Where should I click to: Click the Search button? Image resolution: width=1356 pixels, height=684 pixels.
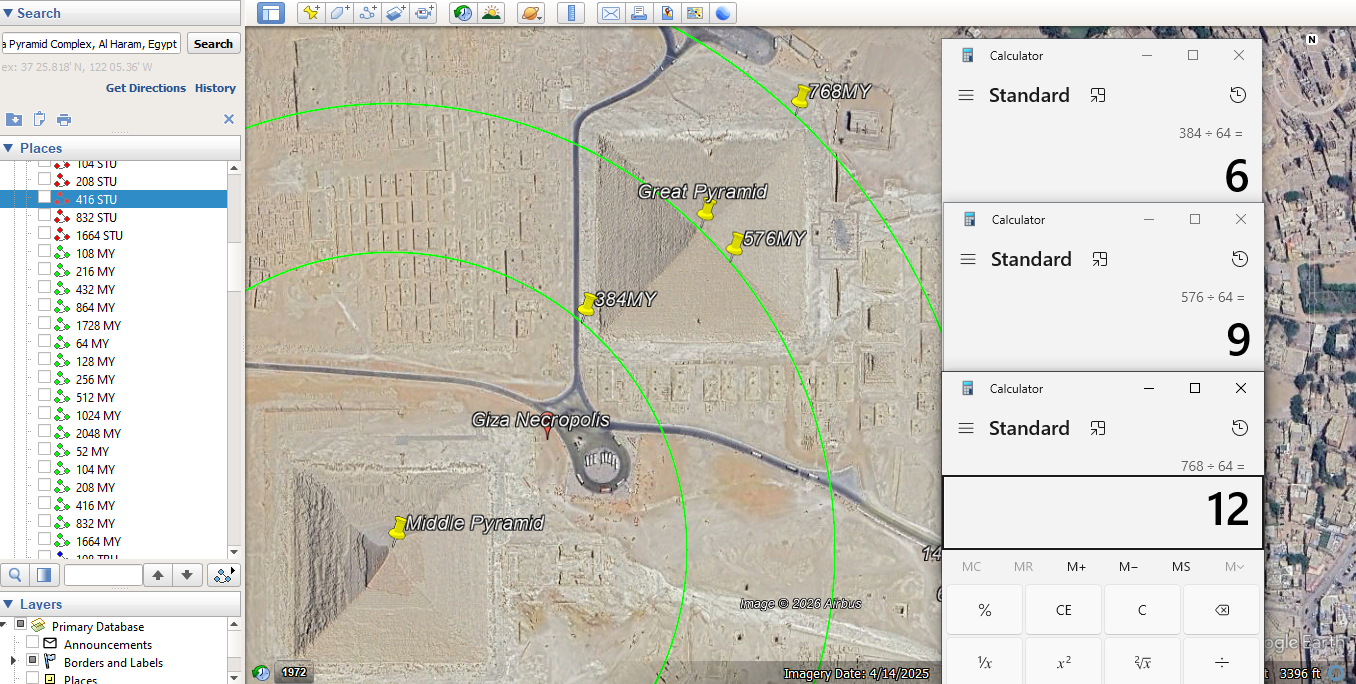click(x=213, y=44)
